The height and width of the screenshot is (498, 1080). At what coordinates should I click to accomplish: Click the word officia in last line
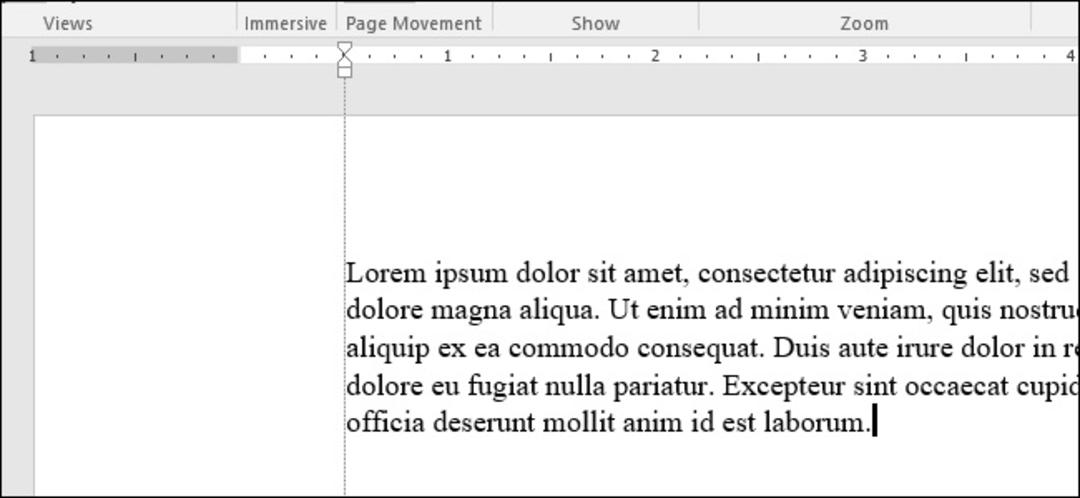pos(386,422)
